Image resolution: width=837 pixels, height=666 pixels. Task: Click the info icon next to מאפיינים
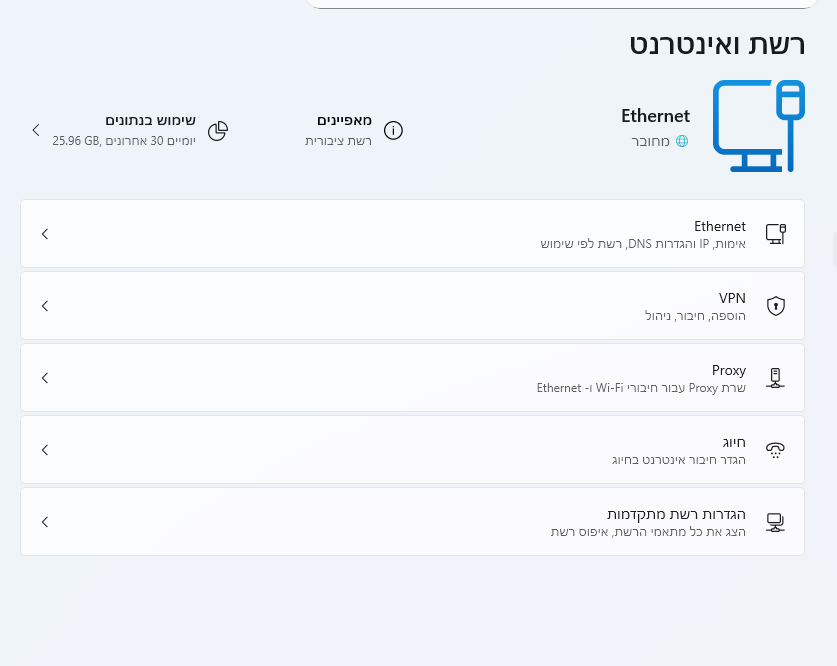point(393,130)
